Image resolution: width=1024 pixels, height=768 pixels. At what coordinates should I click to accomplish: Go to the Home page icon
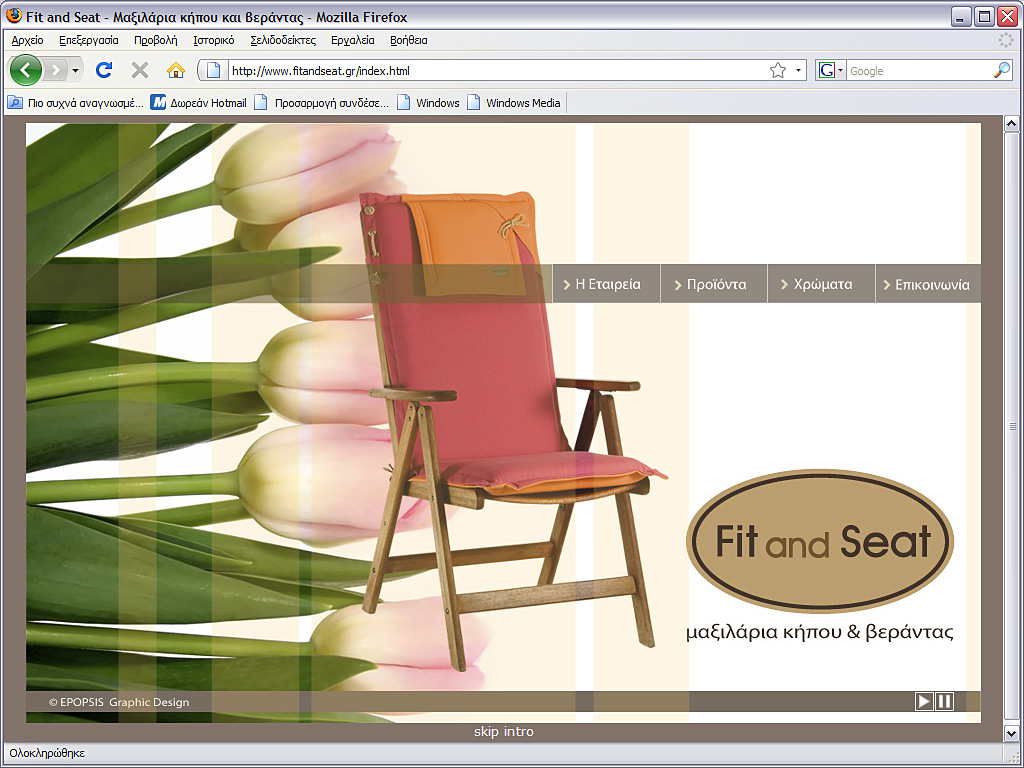(x=176, y=70)
